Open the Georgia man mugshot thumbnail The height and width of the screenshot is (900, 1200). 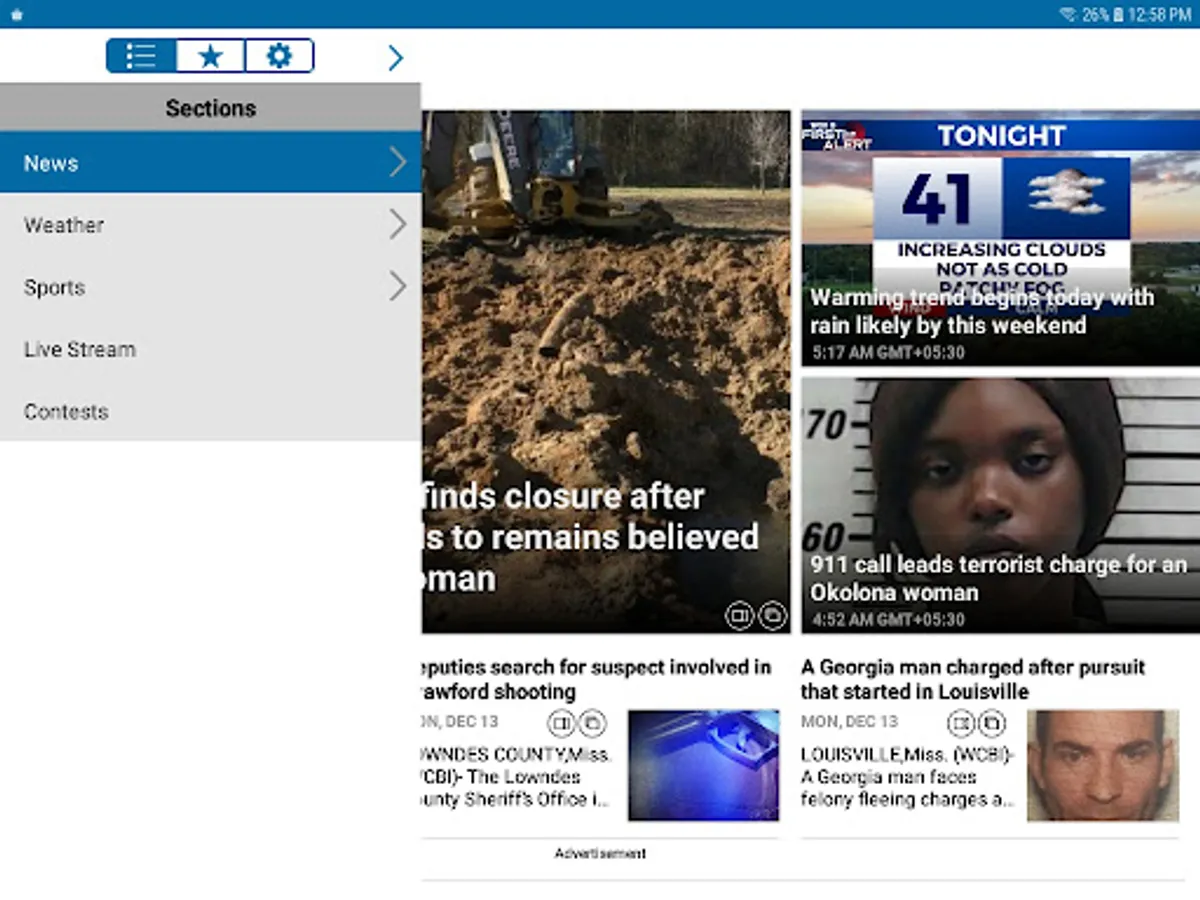pos(1103,766)
